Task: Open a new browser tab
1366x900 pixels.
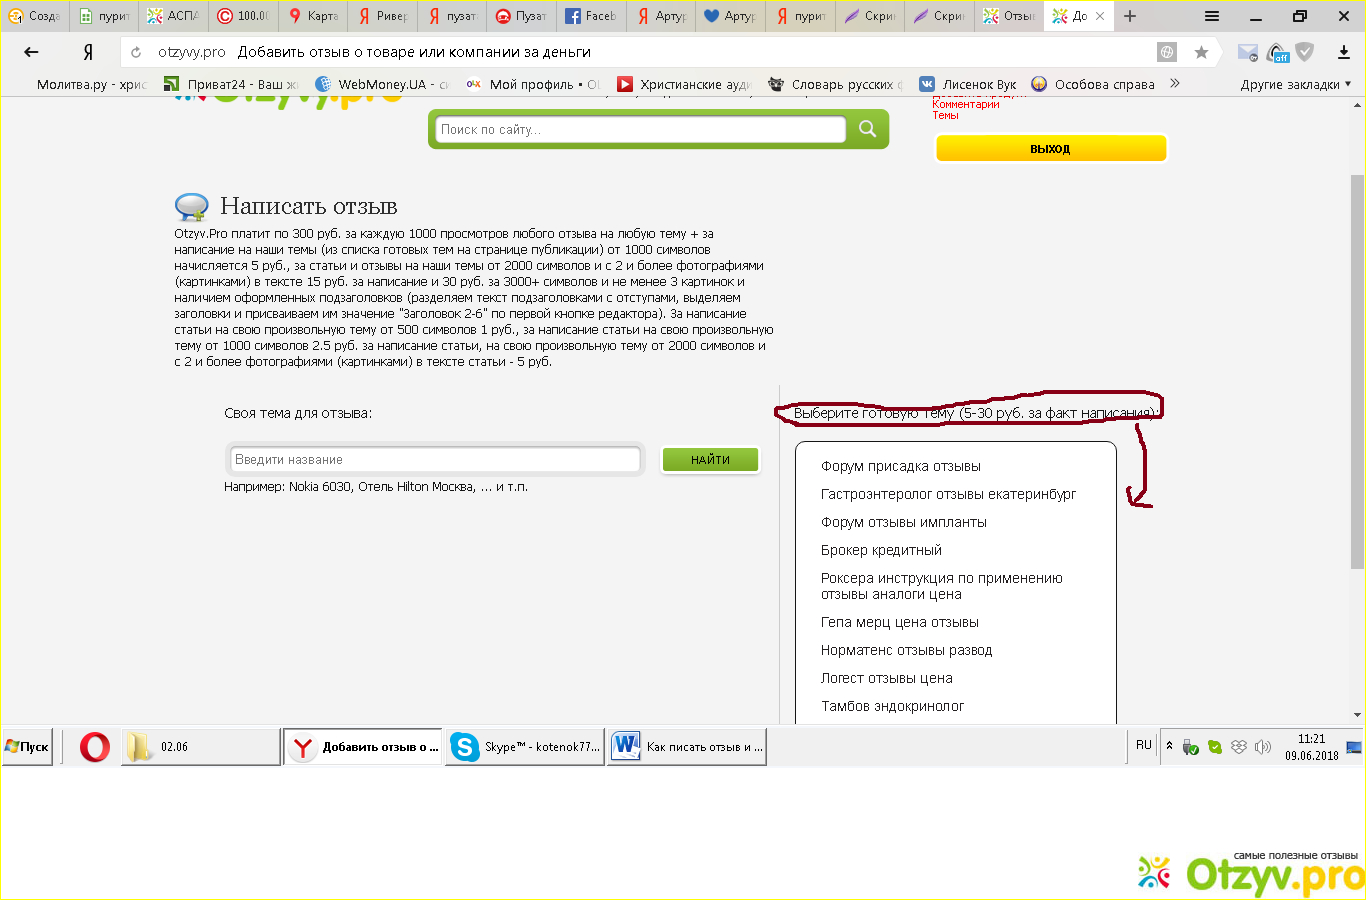Action: pyautogui.click(x=1130, y=16)
